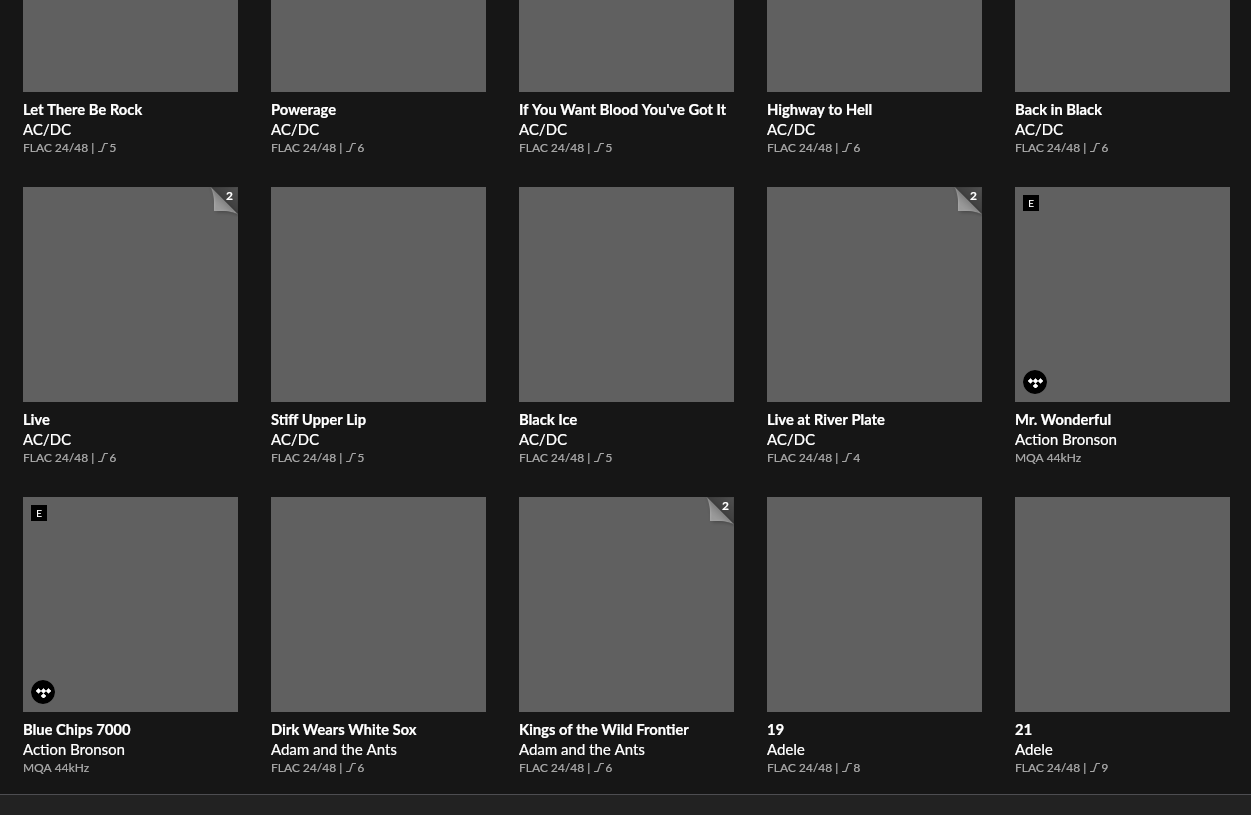The width and height of the screenshot is (1251, 815).
Task: Select Kings of the Wild Frontier title
Action: pos(603,730)
